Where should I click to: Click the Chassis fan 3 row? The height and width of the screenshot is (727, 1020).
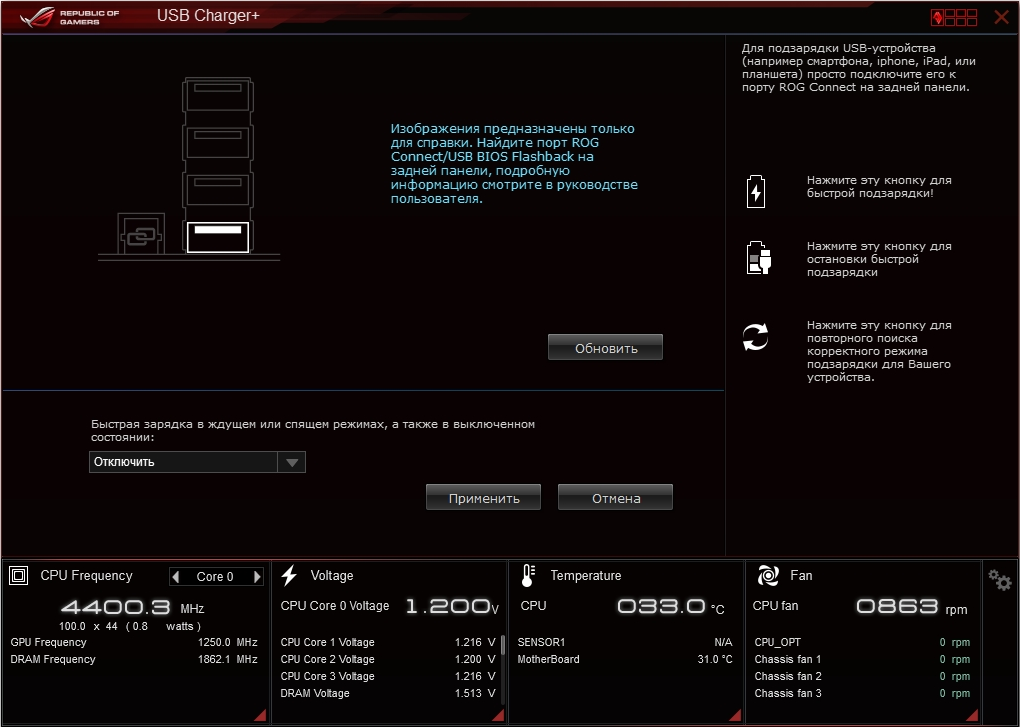coord(862,693)
